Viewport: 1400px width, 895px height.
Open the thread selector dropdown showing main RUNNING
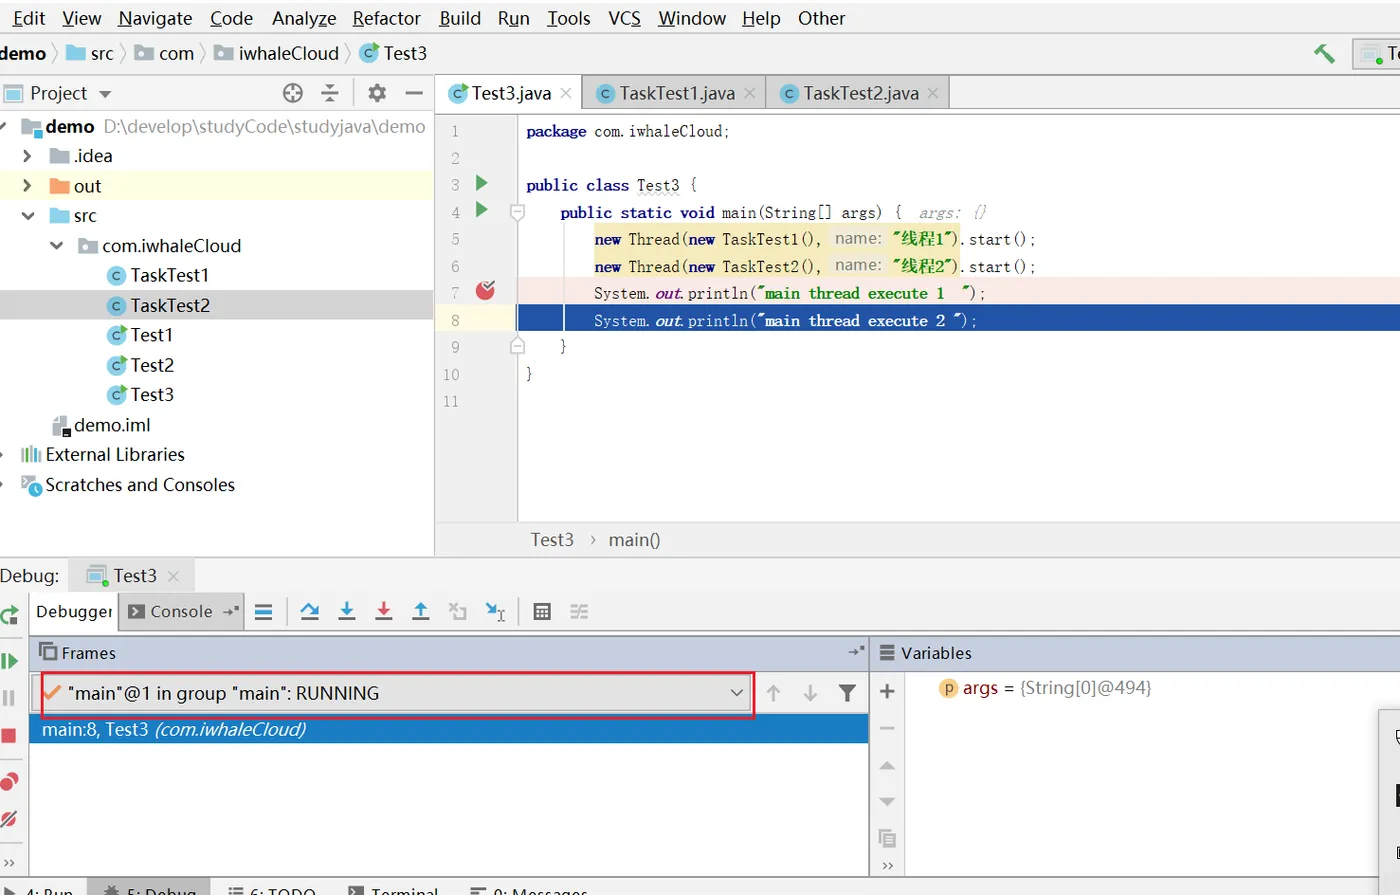pyautogui.click(x=396, y=693)
